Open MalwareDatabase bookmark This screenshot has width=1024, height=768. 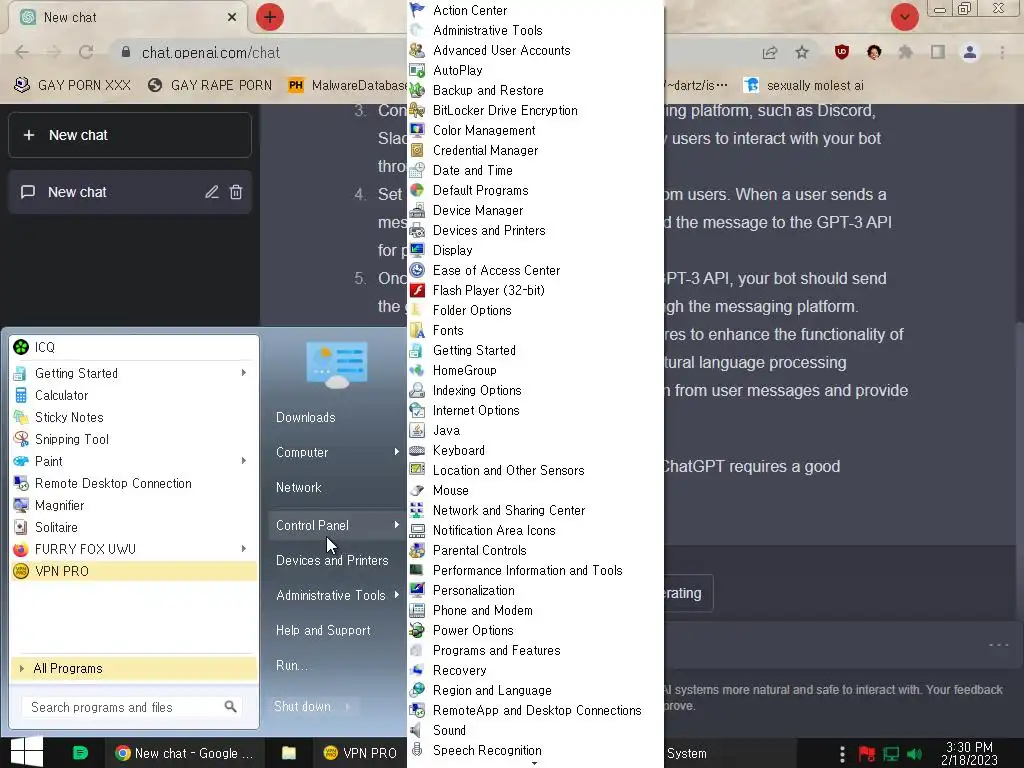click(x=348, y=86)
